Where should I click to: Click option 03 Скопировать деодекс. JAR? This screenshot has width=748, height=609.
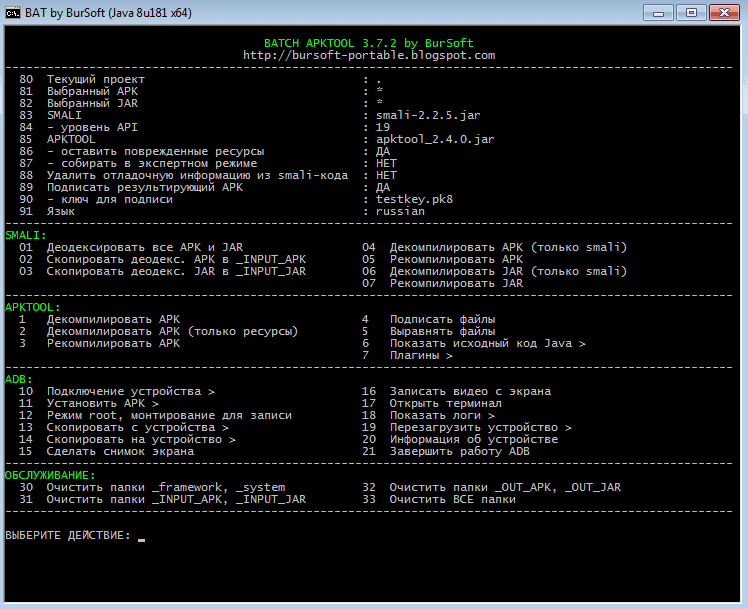click(163, 271)
